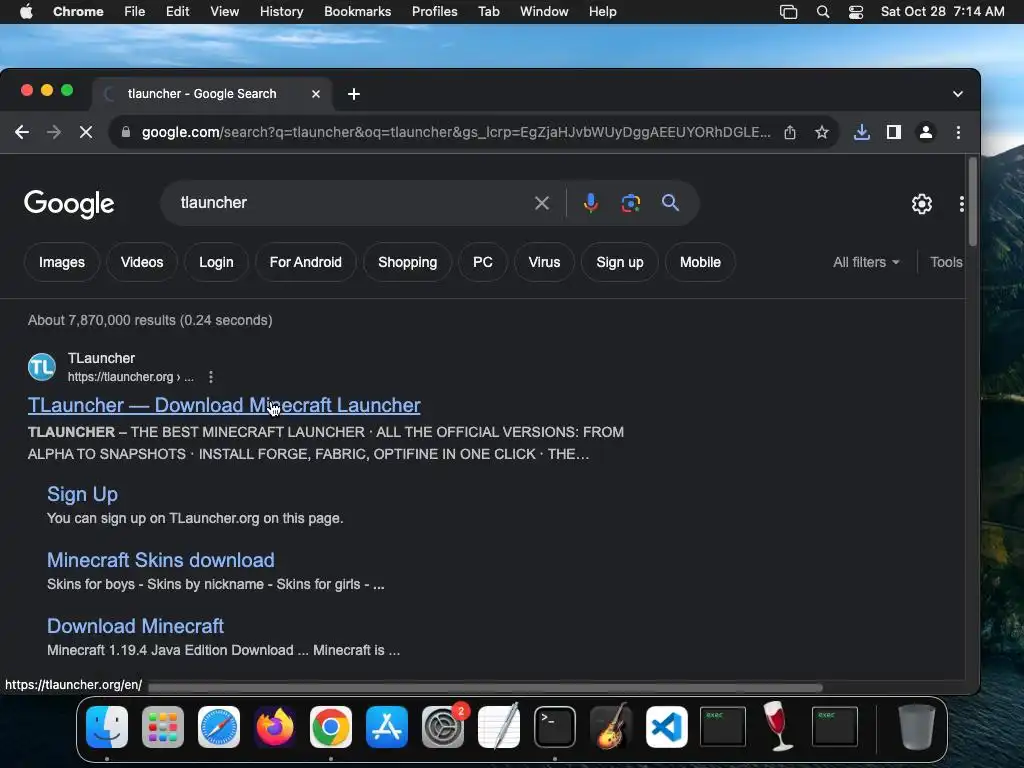Expand the tab search chevron
The image size is (1024, 768).
(x=957, y=94)
